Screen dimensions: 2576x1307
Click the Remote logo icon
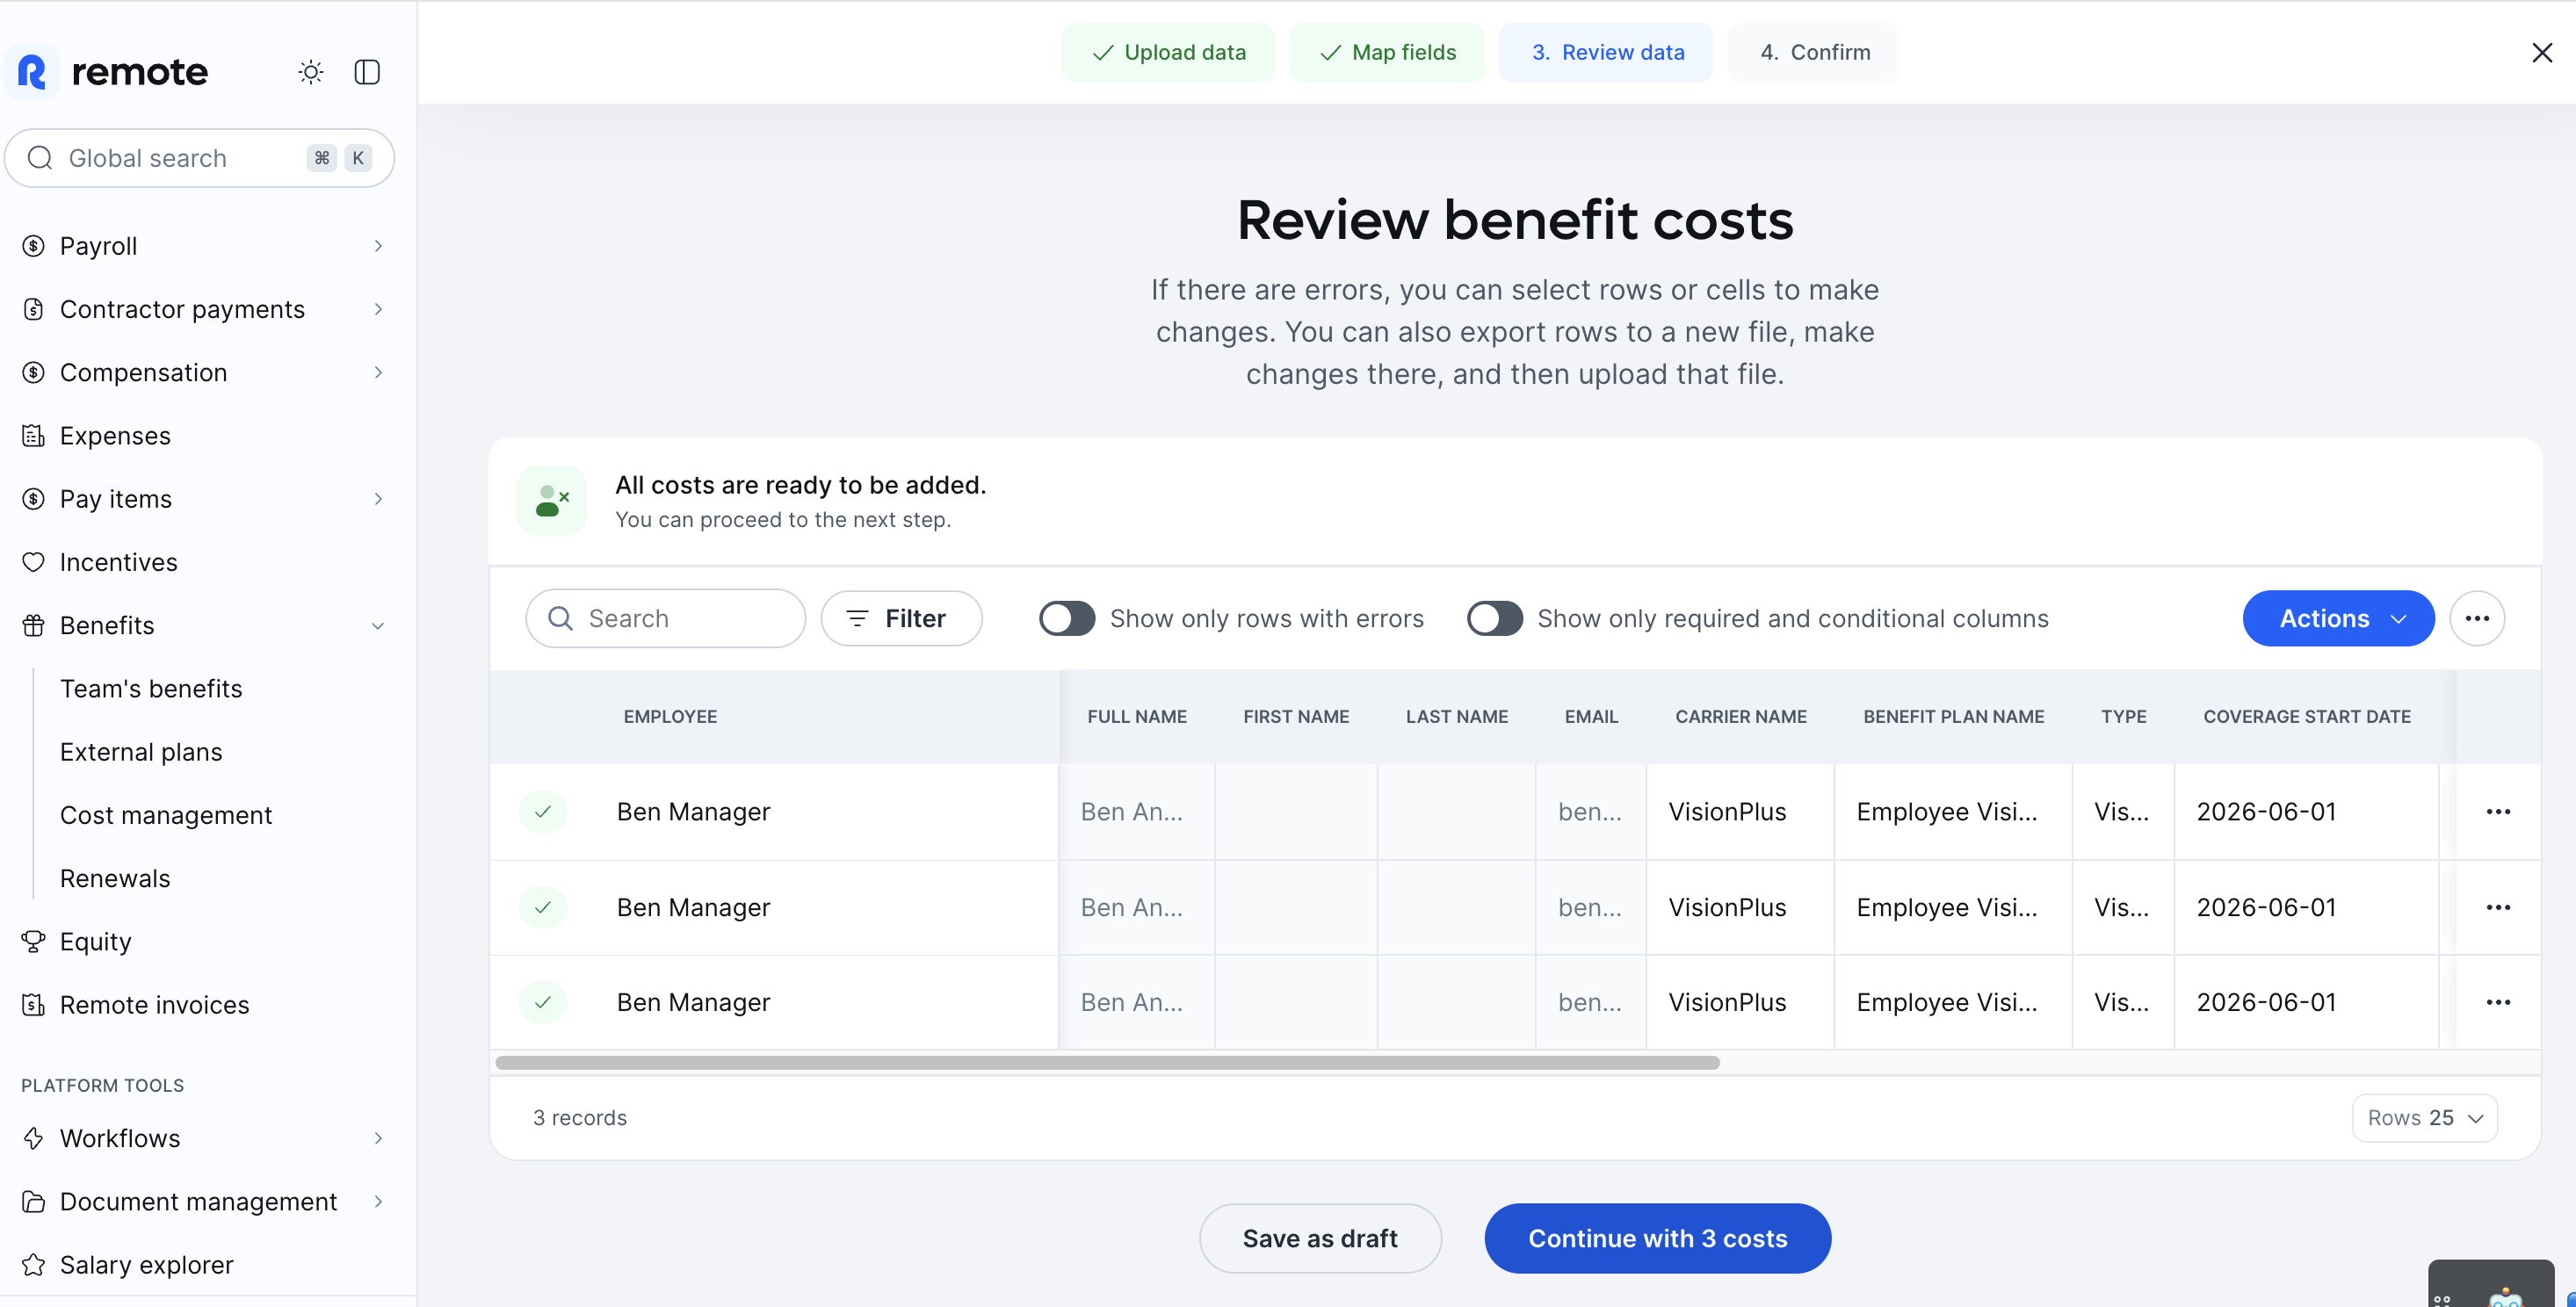(x=32, y=72)
